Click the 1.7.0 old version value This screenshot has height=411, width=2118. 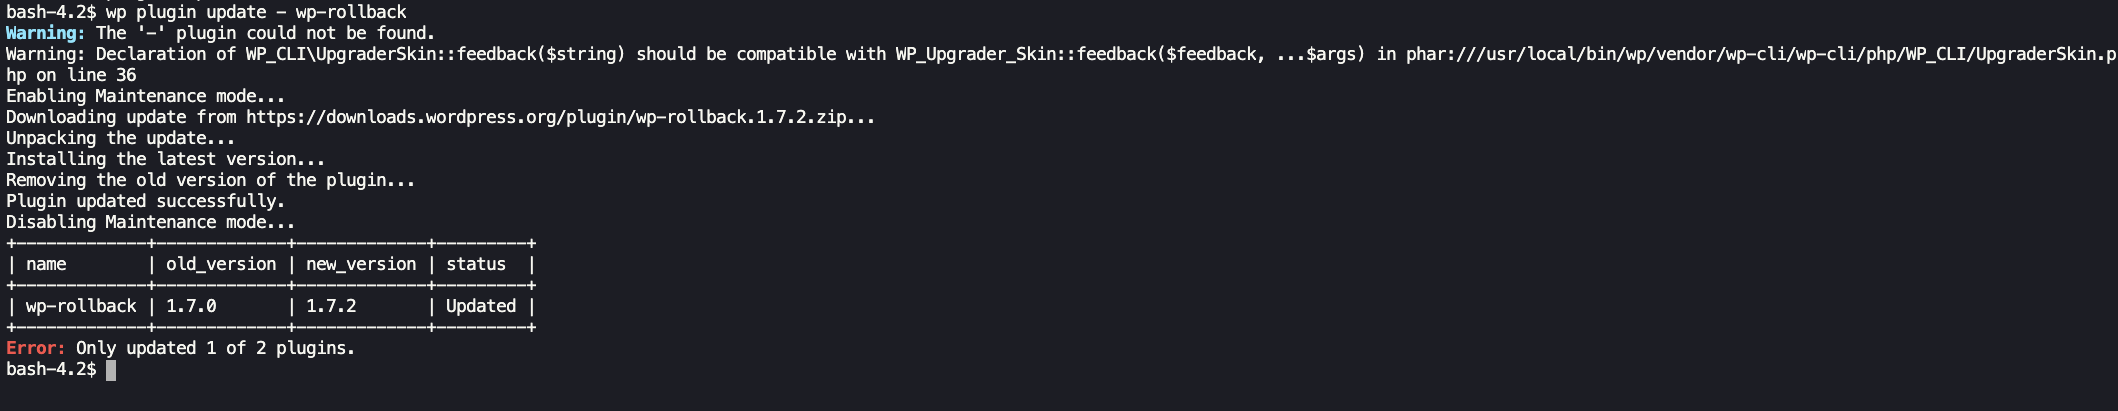pos(191,306)
